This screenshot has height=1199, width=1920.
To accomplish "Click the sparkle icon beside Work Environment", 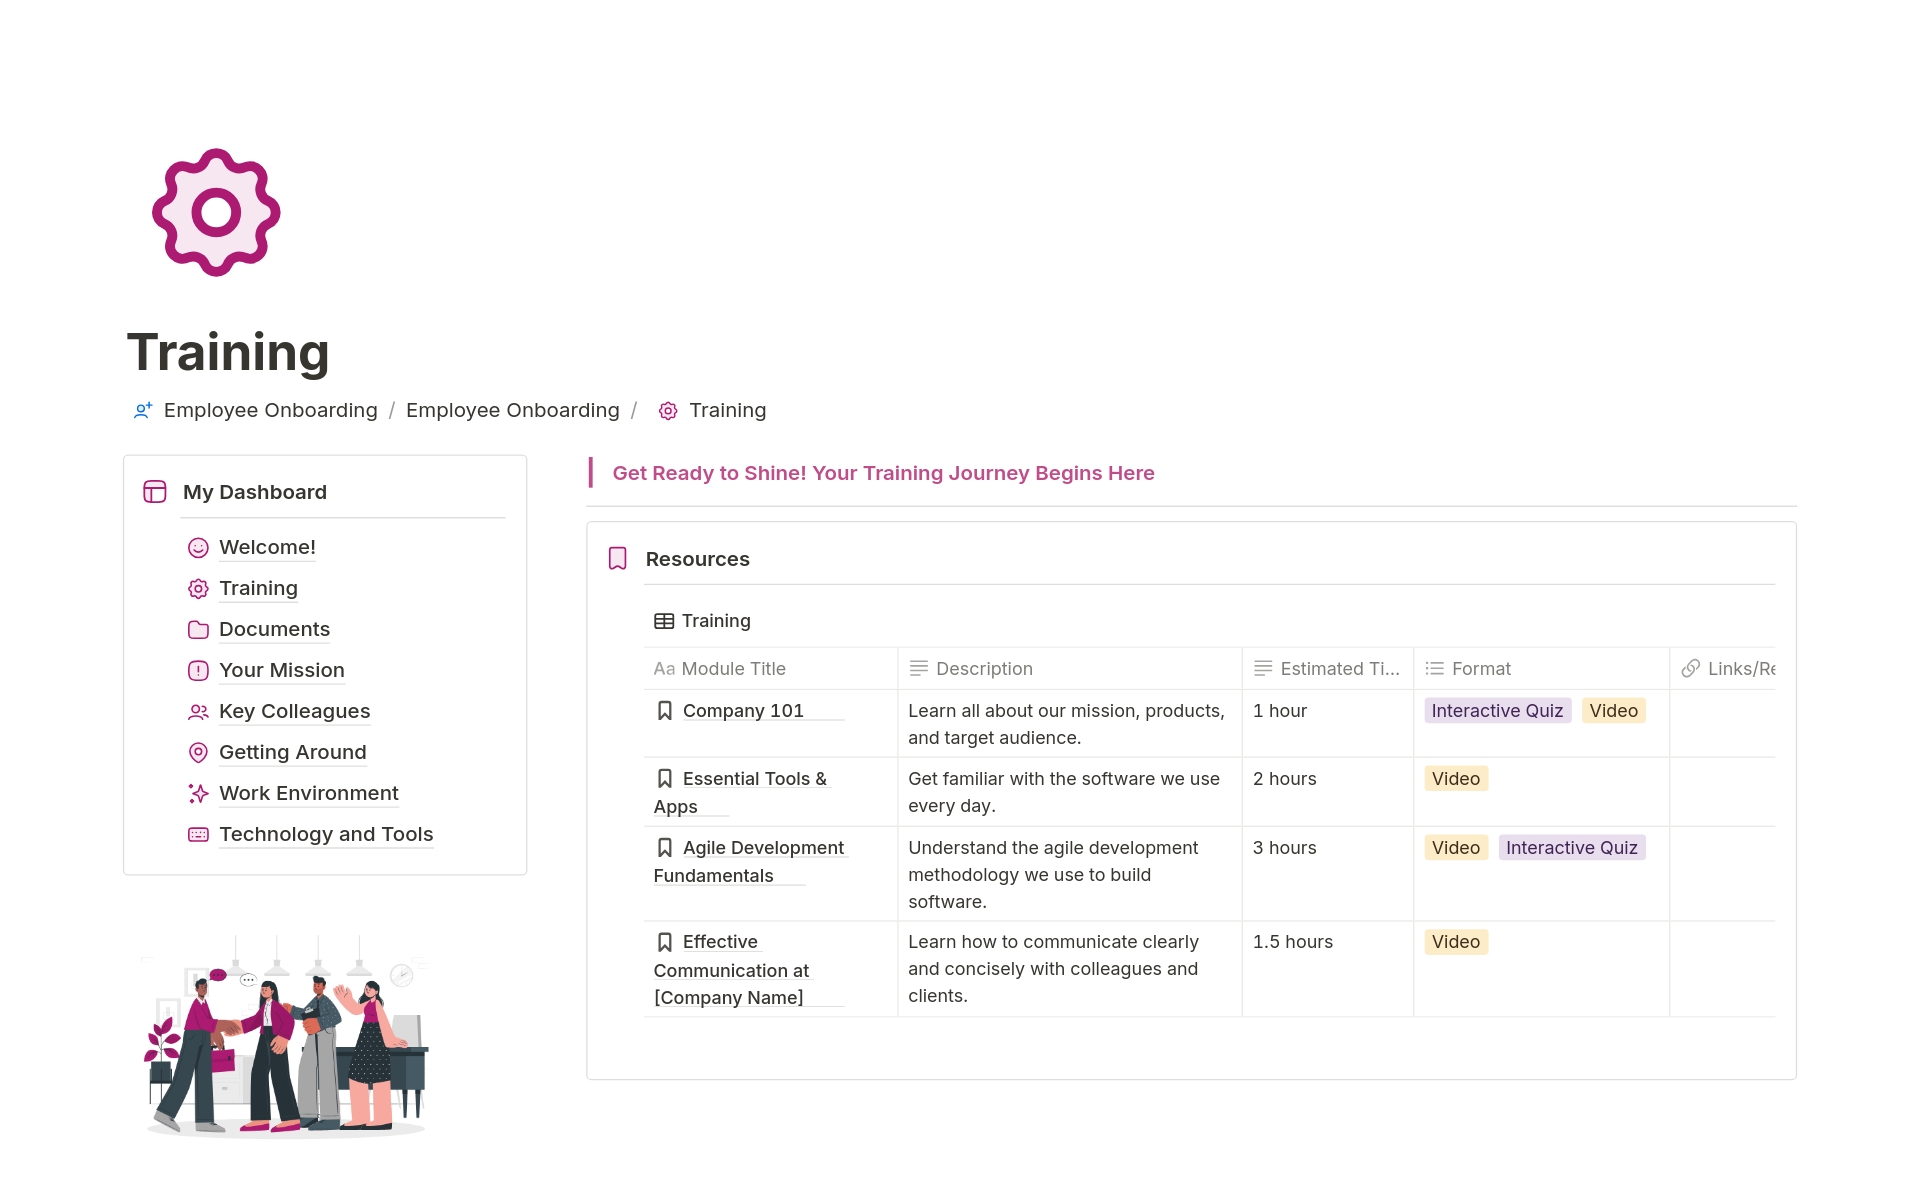I will click(x=198, y=794).
